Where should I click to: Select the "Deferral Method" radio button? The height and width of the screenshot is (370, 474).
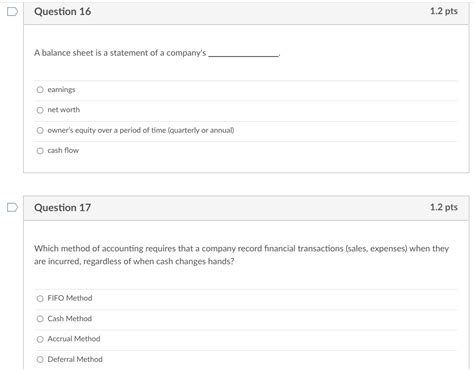pos(40,359)
